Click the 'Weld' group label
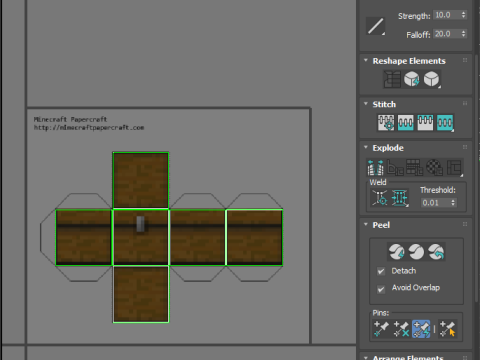Image resolution: width=480 pixels, height=360 pixels. click(x=378, y=182)
